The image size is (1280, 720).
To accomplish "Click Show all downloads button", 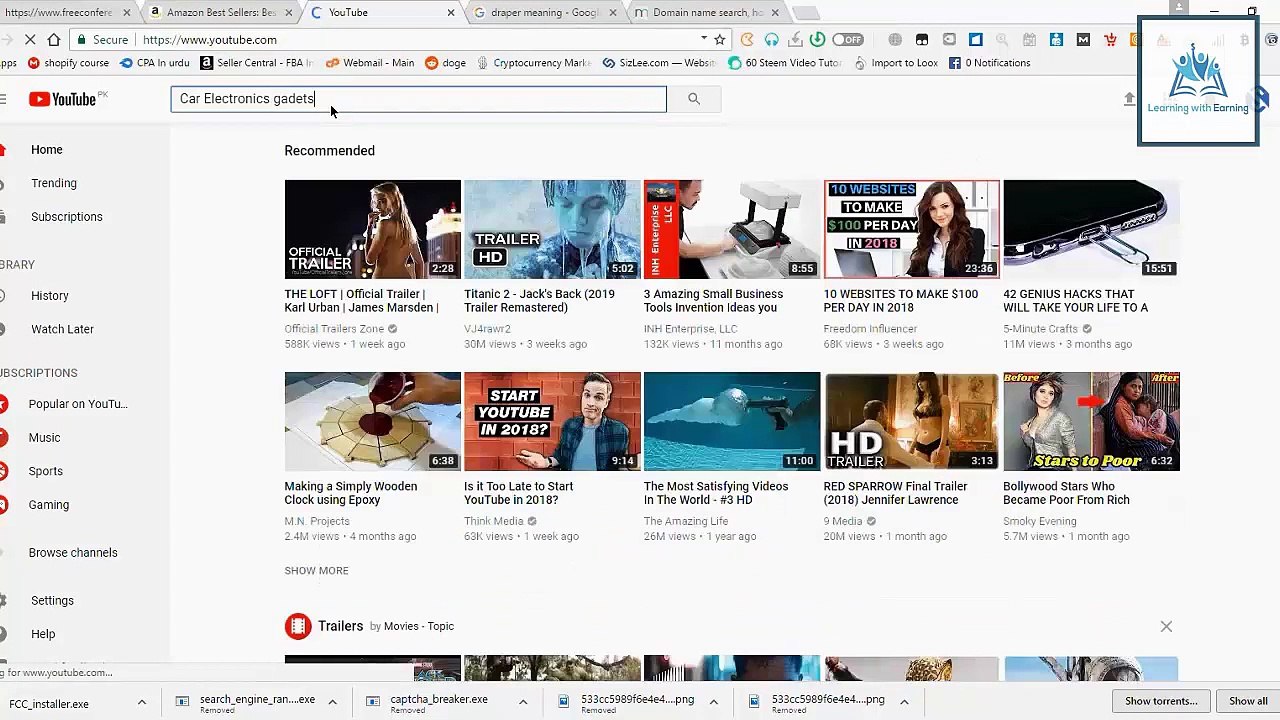I will pyautogui.click(x=1248, y=701).
